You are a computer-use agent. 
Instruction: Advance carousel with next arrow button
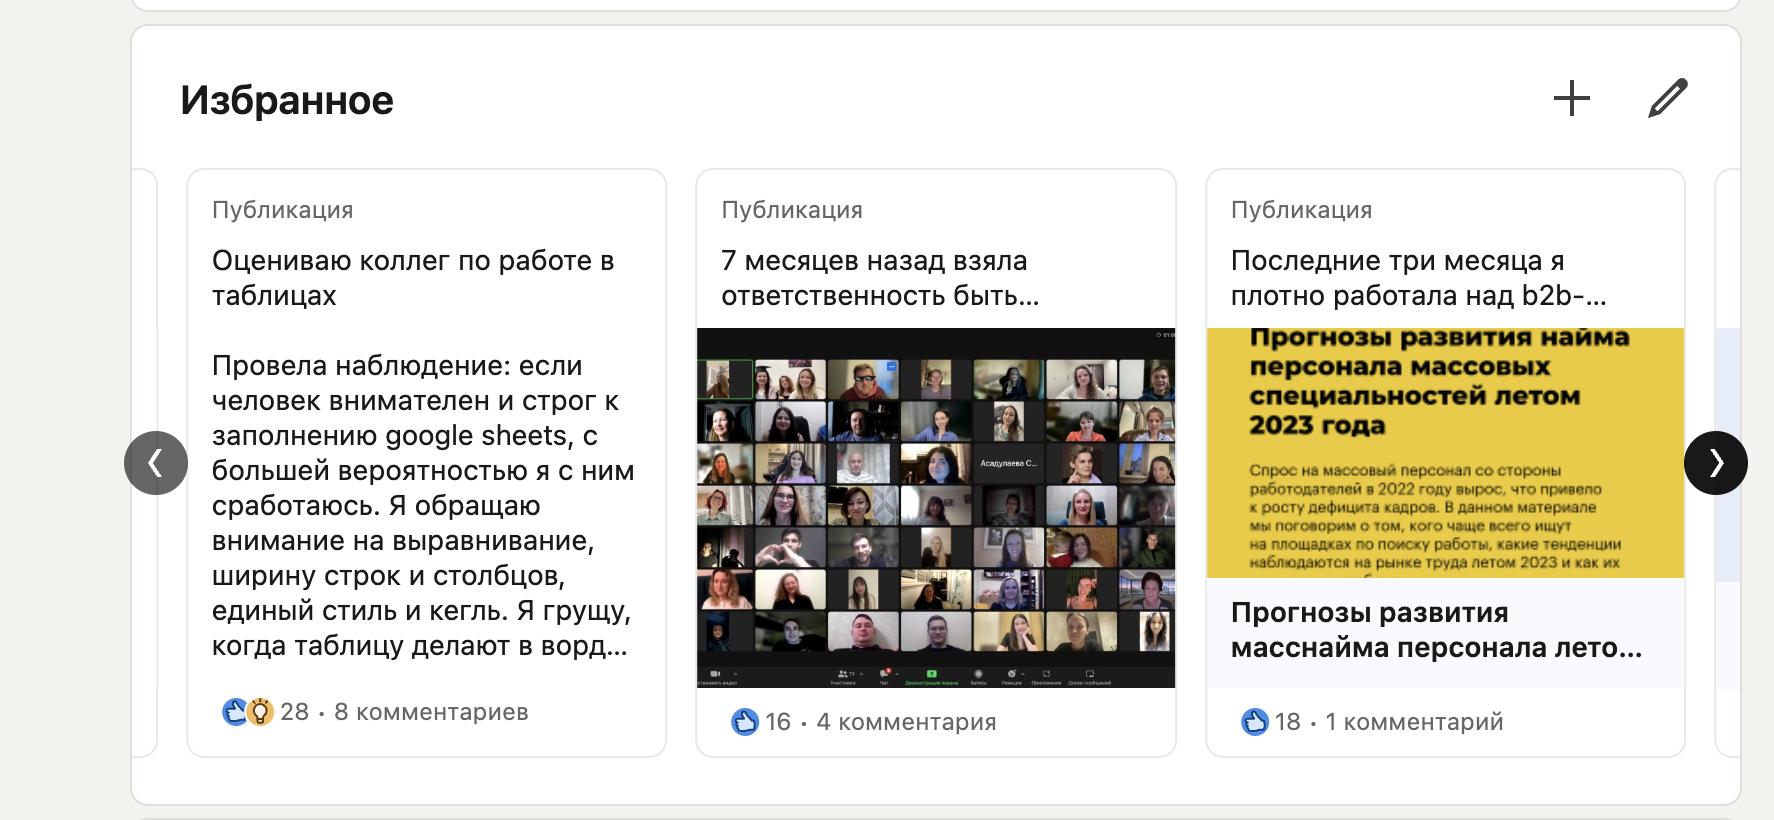(x=1716, y=463)
